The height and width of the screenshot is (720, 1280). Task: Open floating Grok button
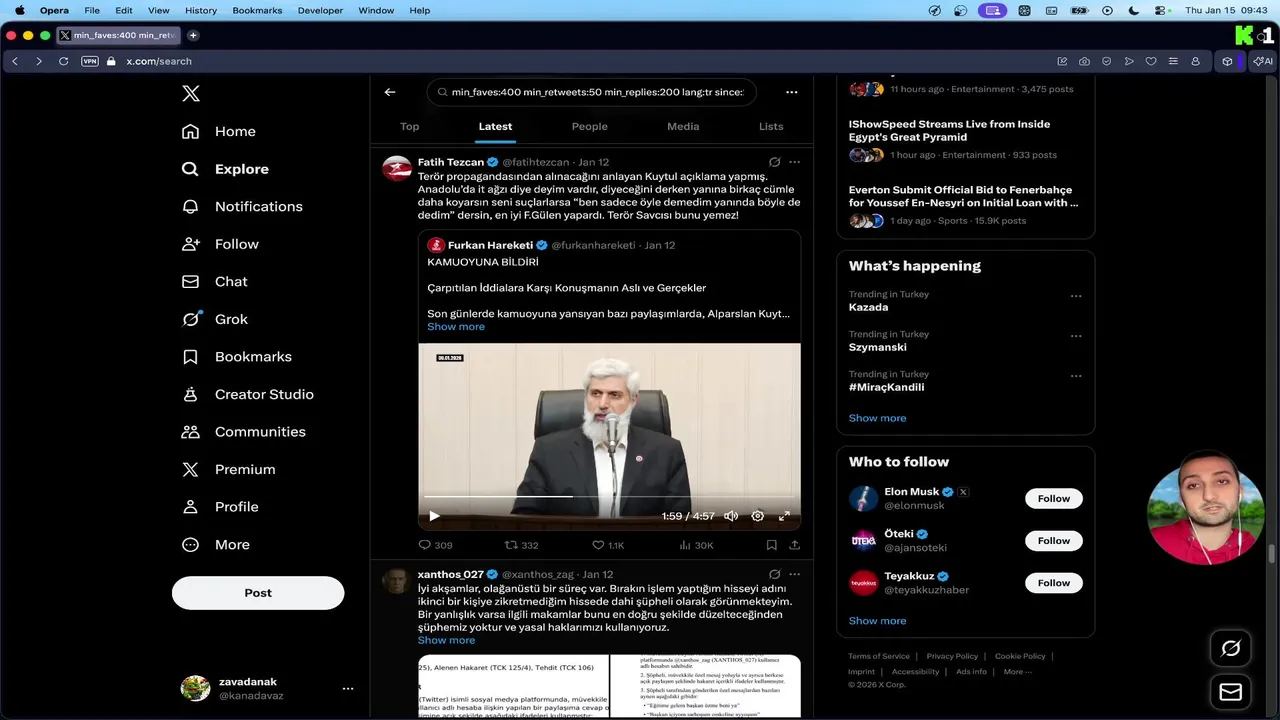point(1231,649)
